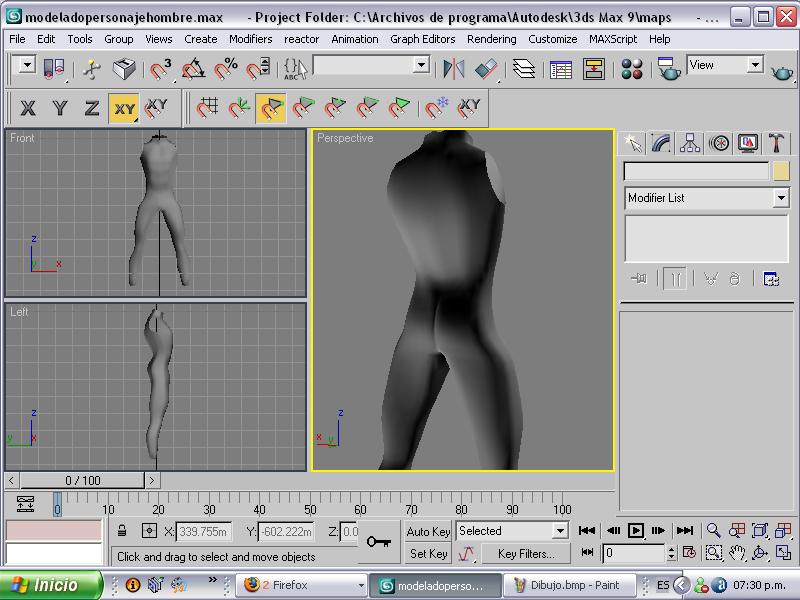Click the Mirror tool icon
800x600 pixels.
pyautogui.click(x=454, y=69)
